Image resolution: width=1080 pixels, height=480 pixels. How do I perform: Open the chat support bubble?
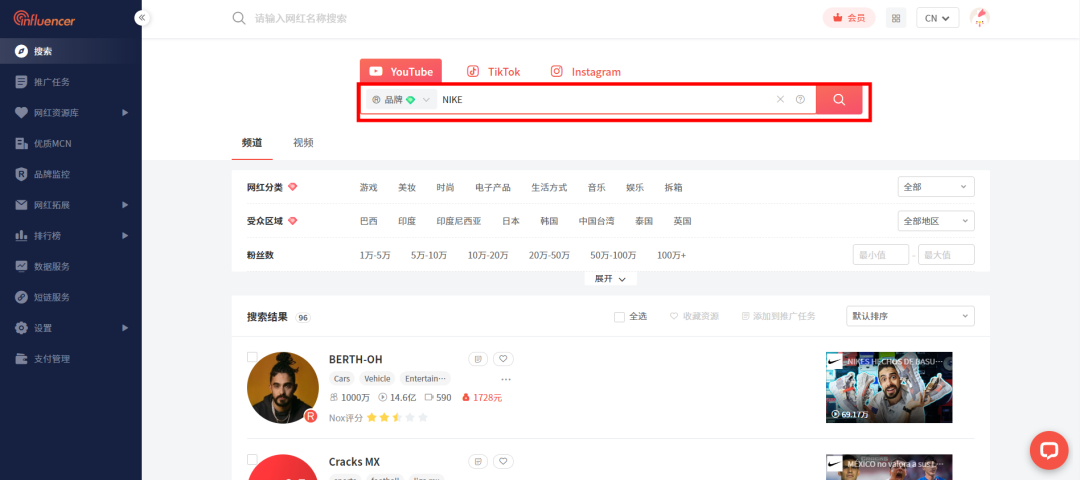pos(1049,450)
